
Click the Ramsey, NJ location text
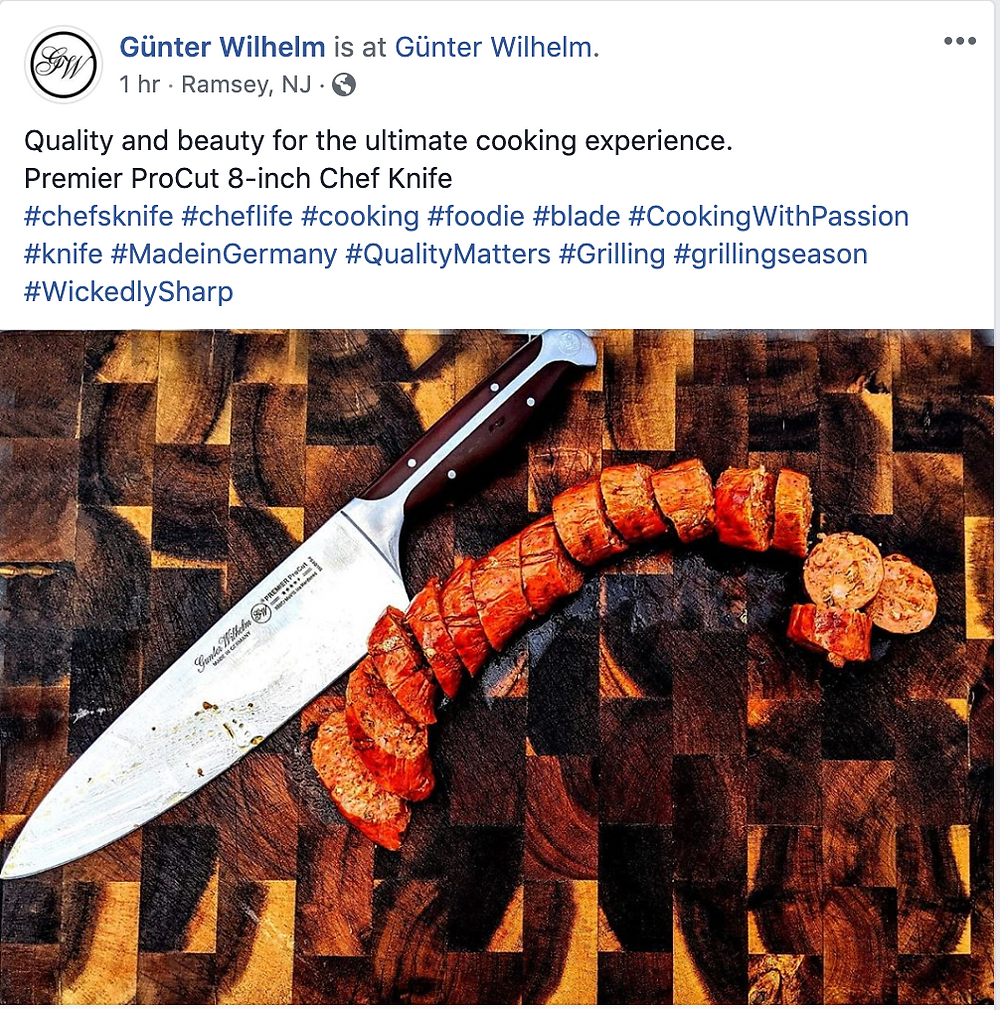click(246, 84)
